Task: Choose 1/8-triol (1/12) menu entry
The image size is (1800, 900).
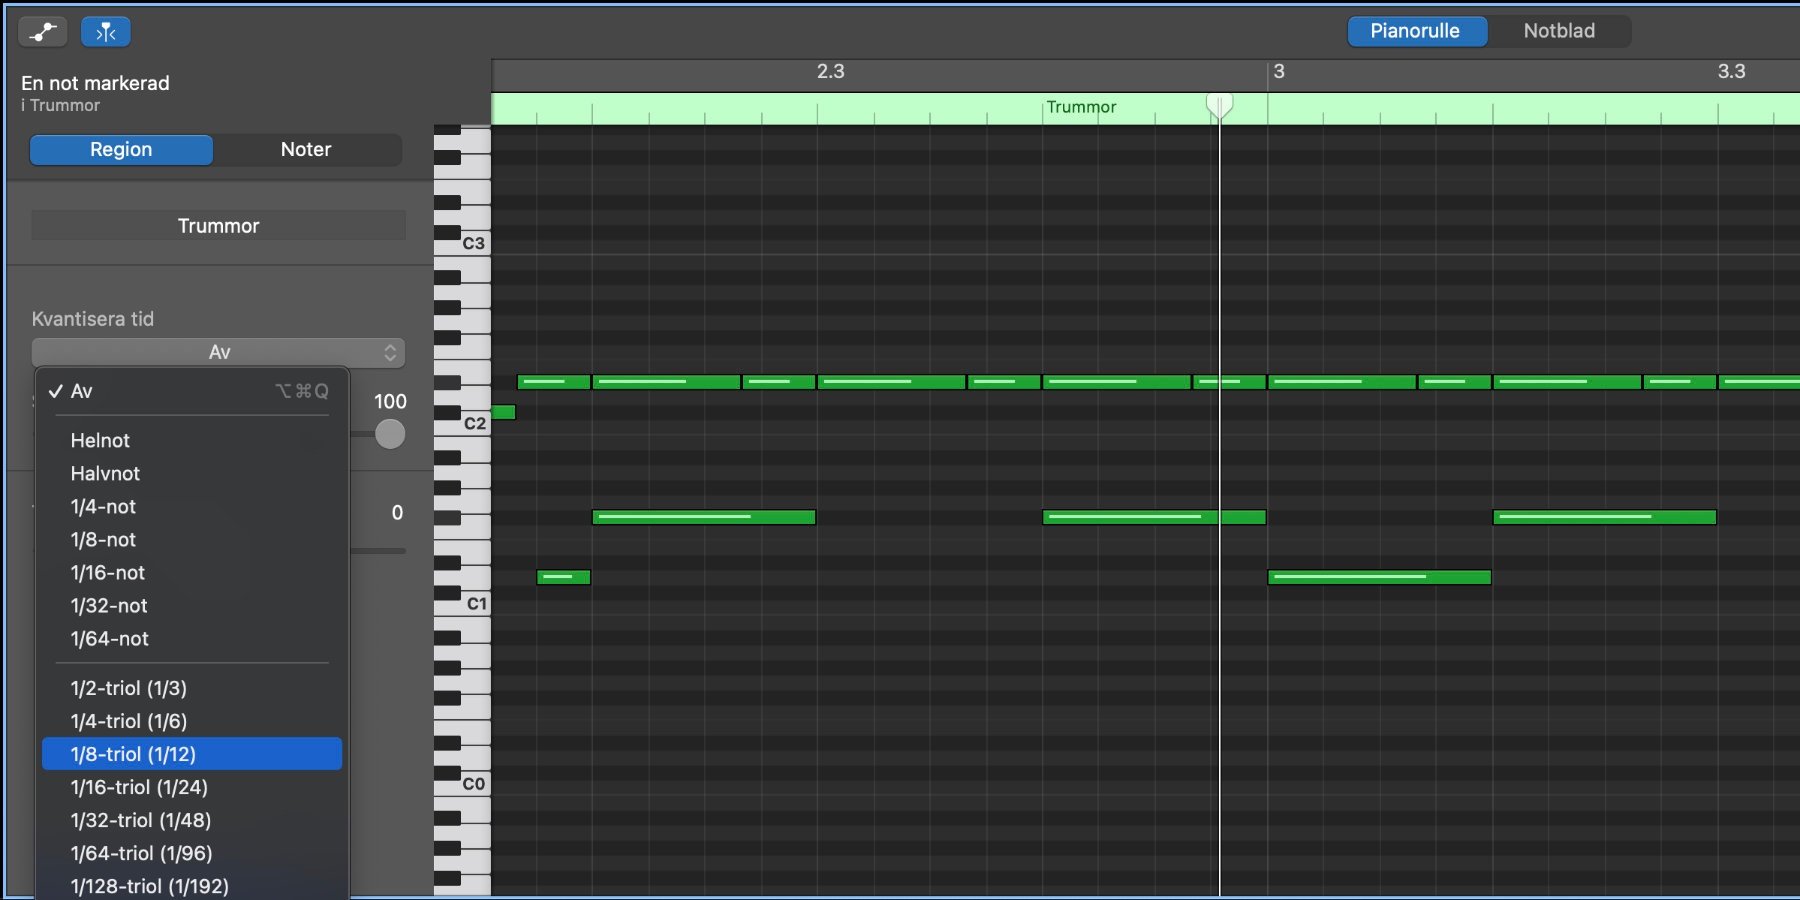Action: [133, 754]
